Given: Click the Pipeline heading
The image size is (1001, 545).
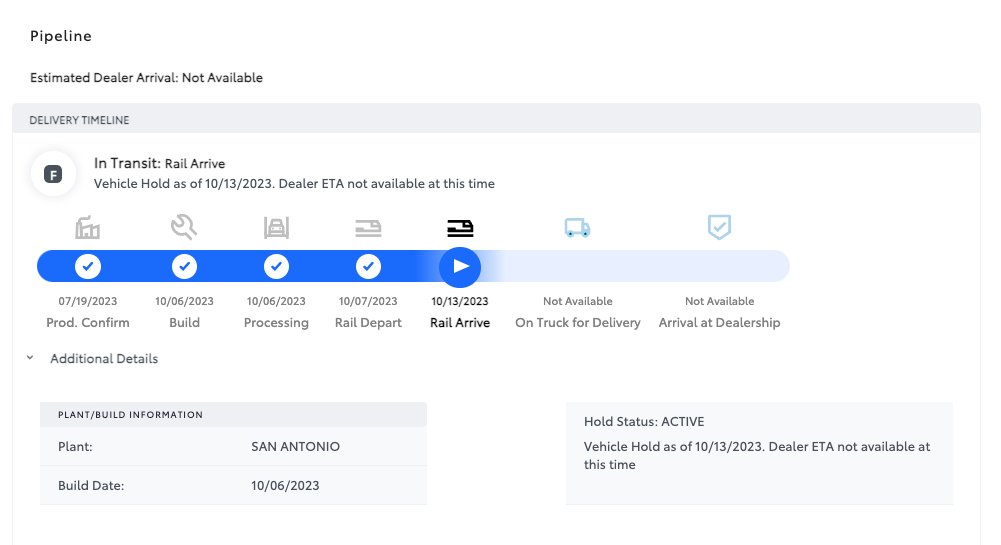Looking at the screenshot, I should [61, 36].
